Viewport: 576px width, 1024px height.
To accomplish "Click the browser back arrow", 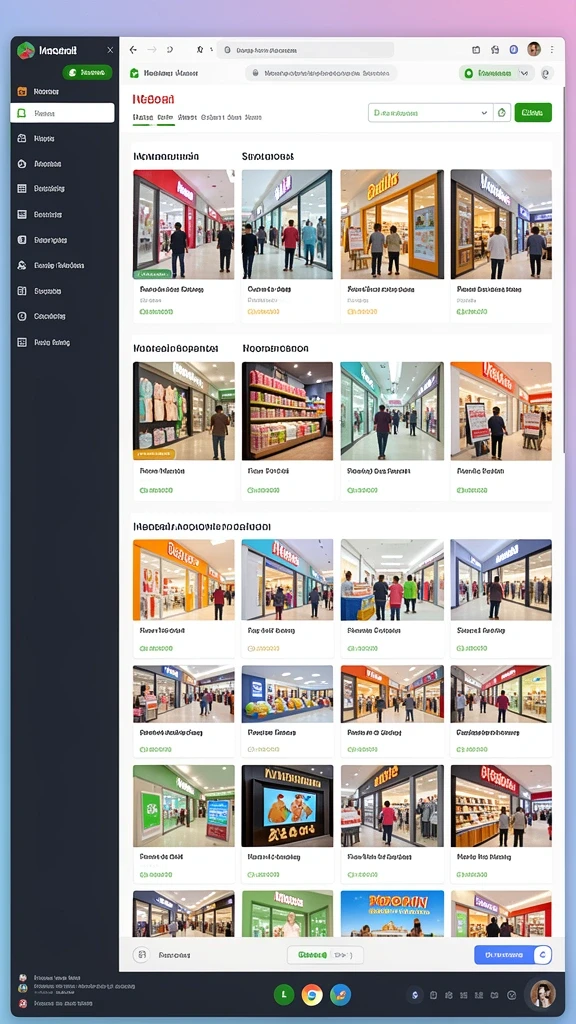I will [x=133, y=50].
